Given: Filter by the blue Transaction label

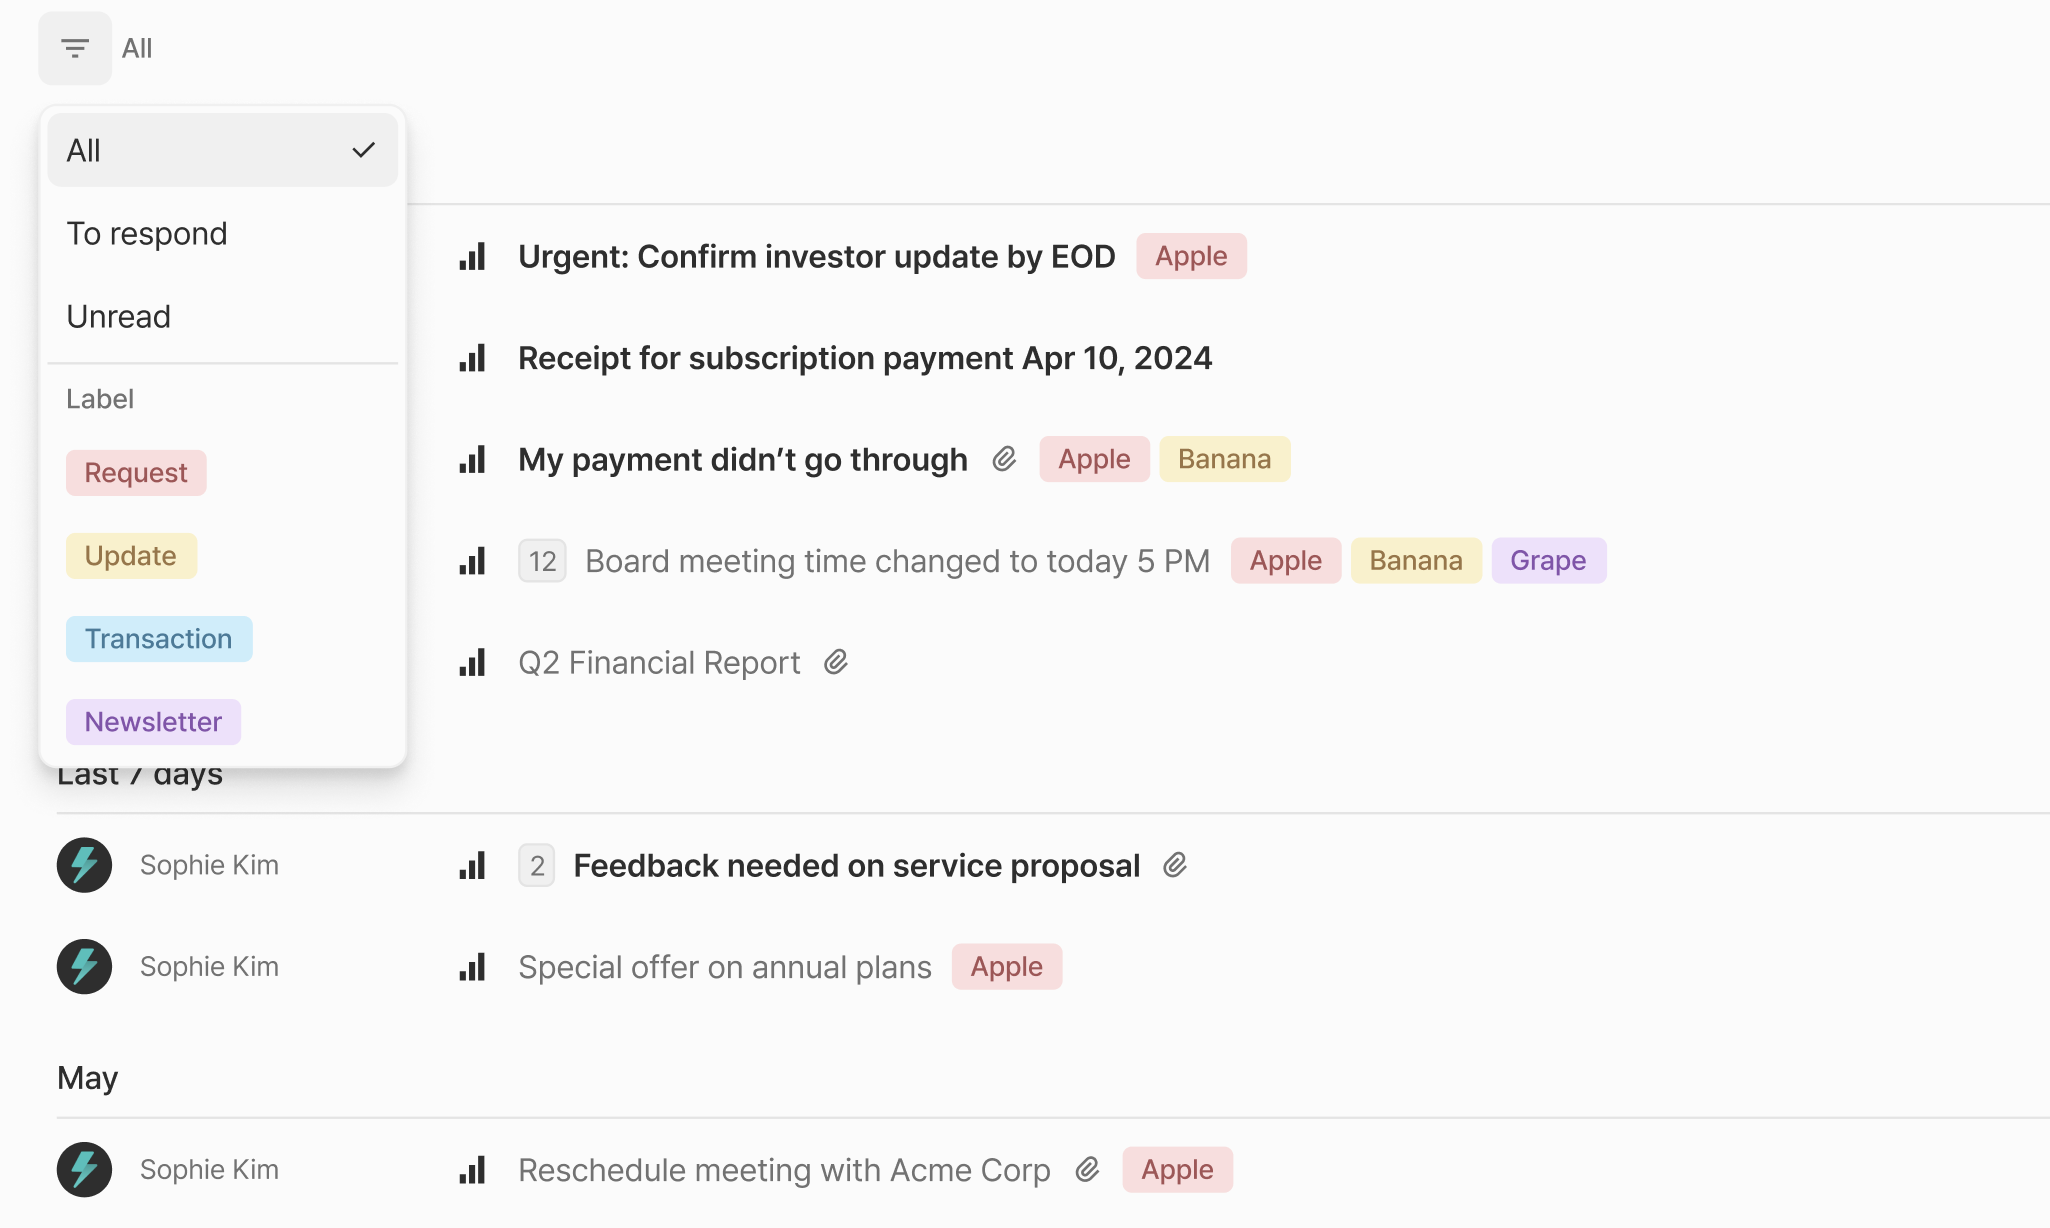Looking at the screenshot, I should click(159, 638).
